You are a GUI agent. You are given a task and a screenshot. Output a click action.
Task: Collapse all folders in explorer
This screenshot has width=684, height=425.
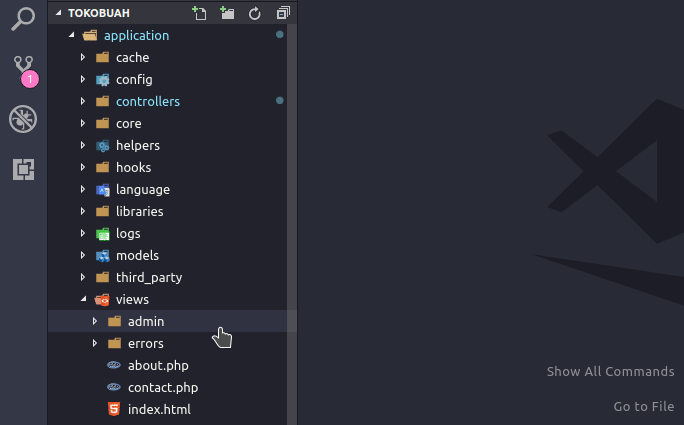click(283, 14)
